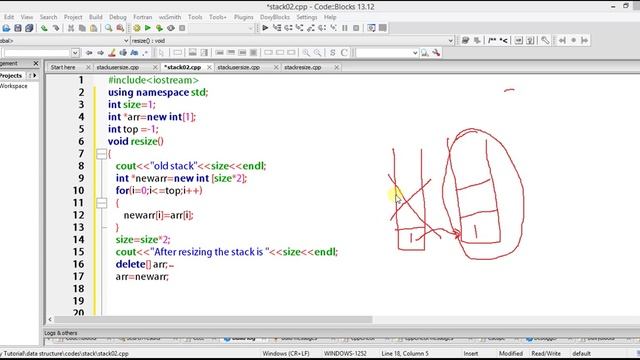Open the Help menu
This screenshot has width=640, height=360.
330,17
